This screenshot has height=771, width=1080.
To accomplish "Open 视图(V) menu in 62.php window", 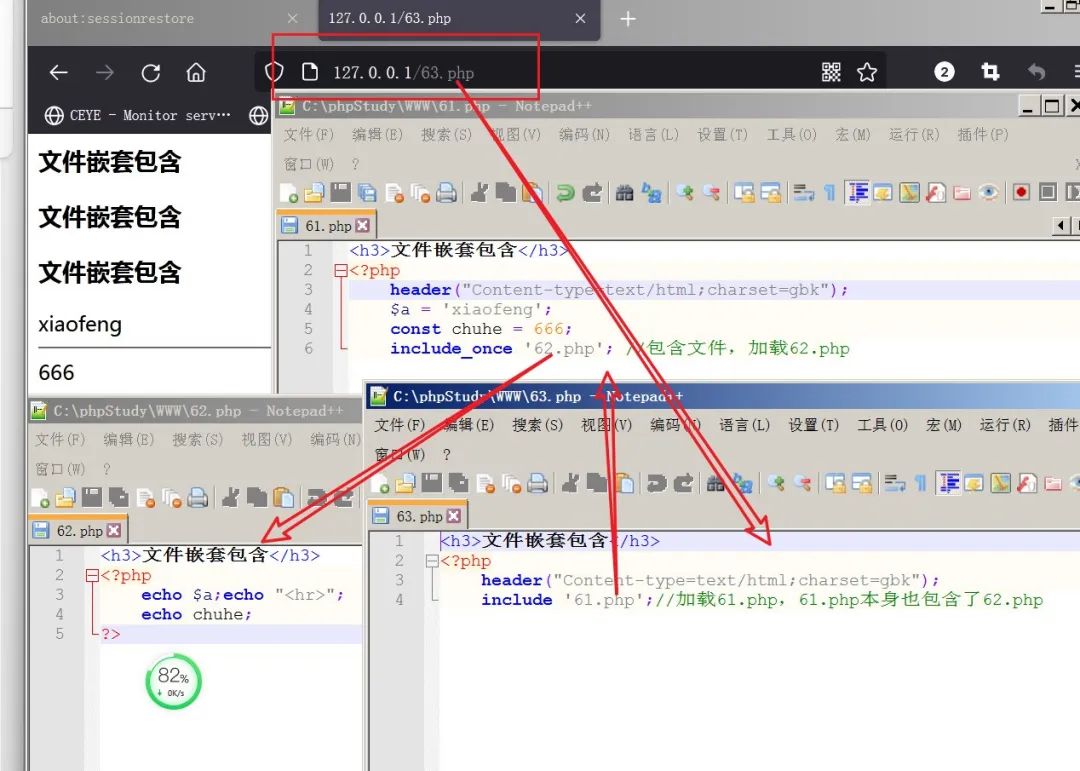I will click(267, 440).
